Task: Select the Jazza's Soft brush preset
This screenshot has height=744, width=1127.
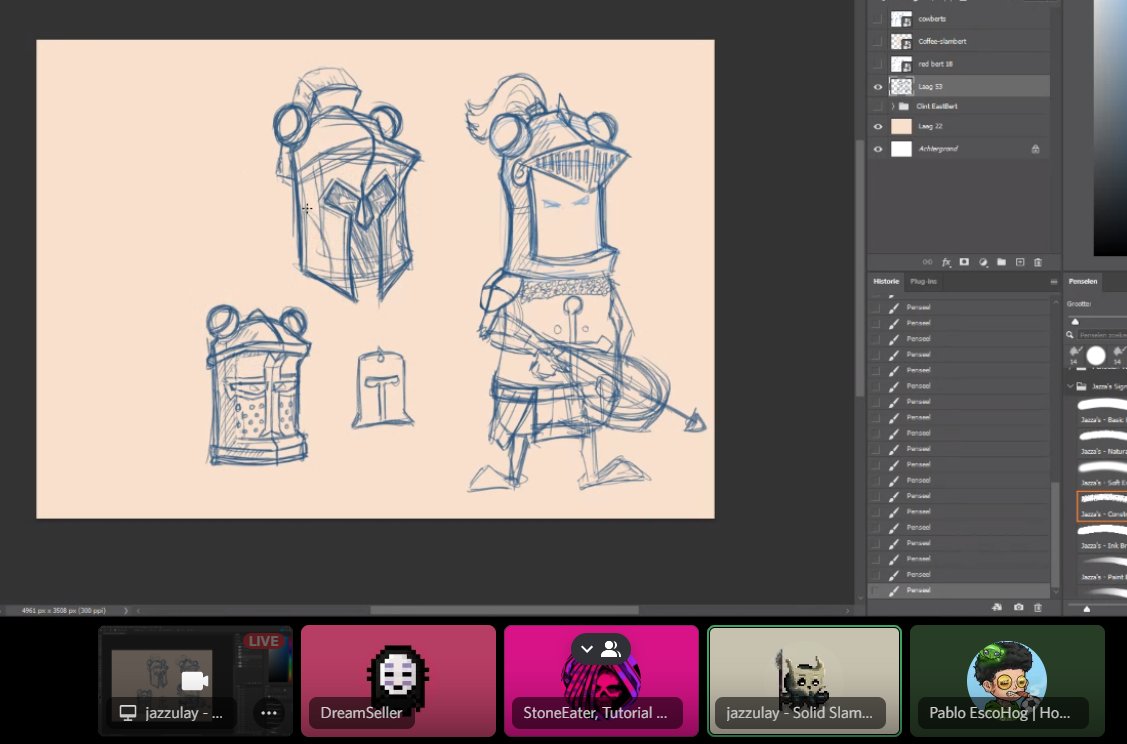Action: [1101, 474]
